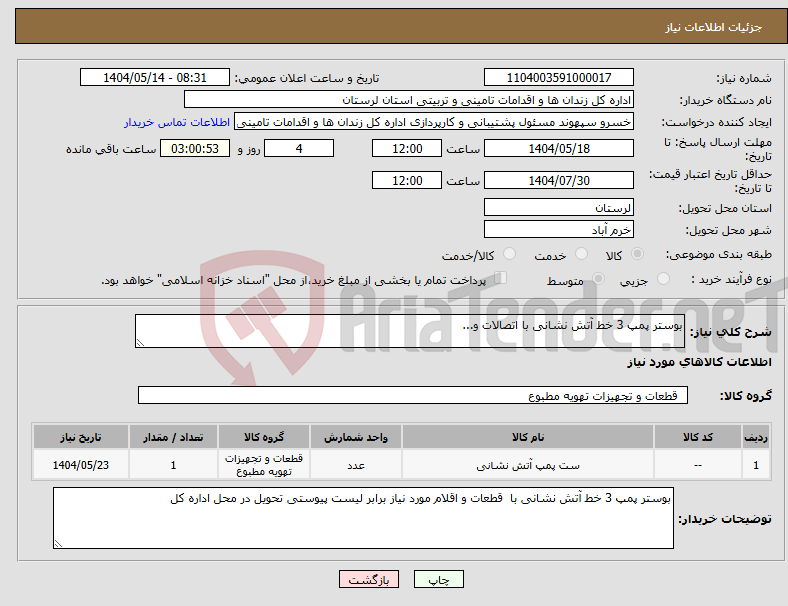The height and width of the screenshot is (606, 788).
Task: Select the متوسط purchase type radio
Action: 598,279
